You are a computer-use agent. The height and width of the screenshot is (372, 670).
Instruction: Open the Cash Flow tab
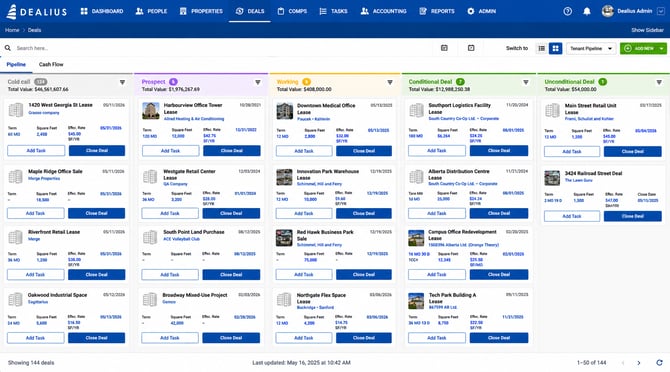coord(51,64)
